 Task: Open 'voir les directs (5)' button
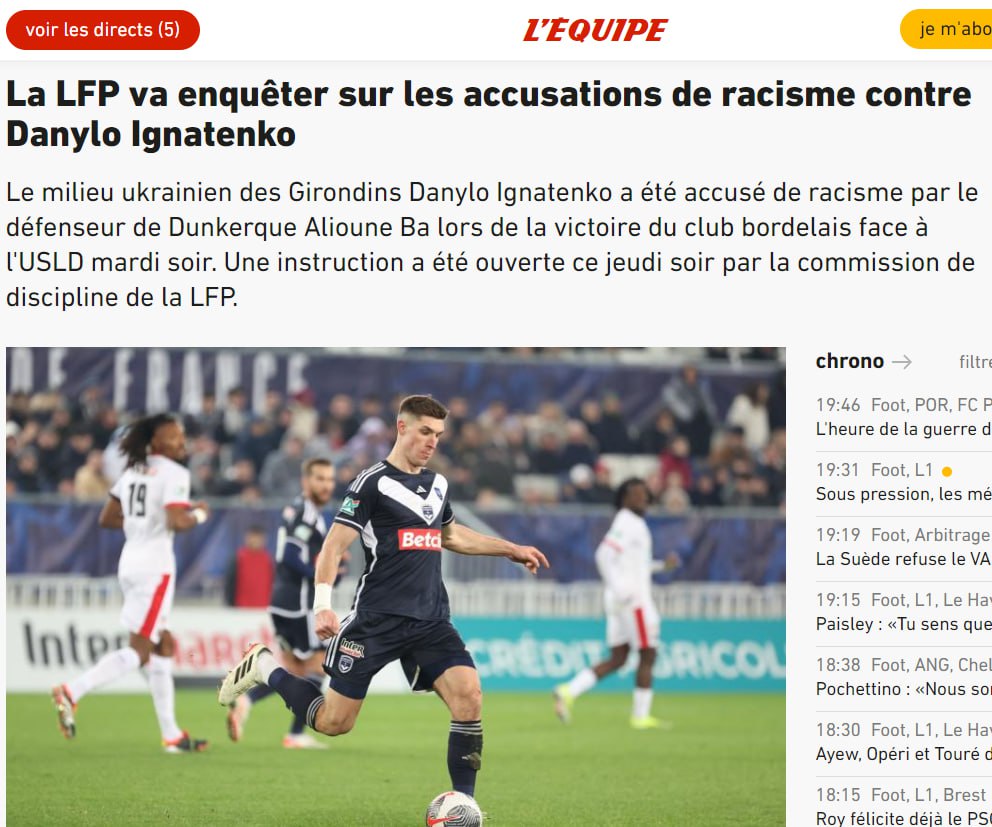(102, 30)
